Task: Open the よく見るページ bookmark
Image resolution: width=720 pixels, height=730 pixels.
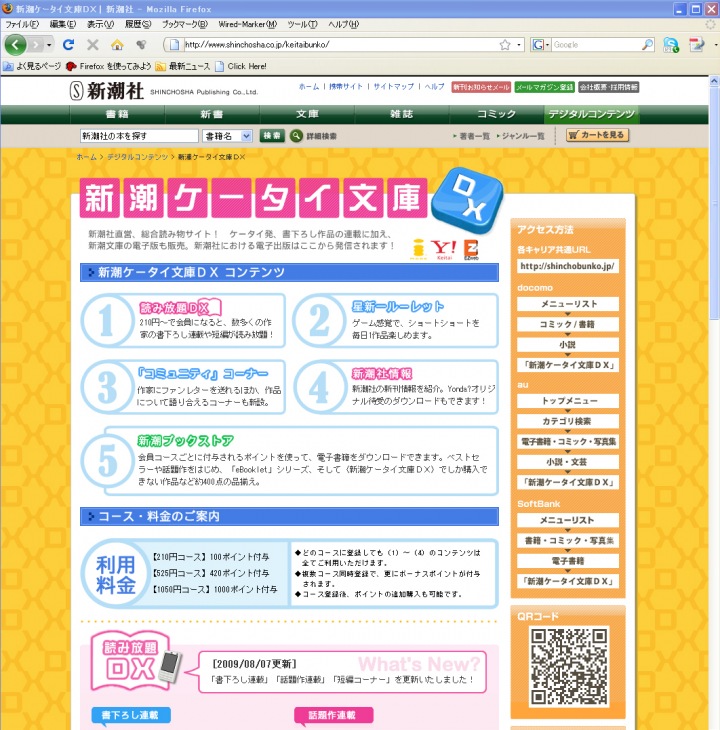Action: (32, 67)
